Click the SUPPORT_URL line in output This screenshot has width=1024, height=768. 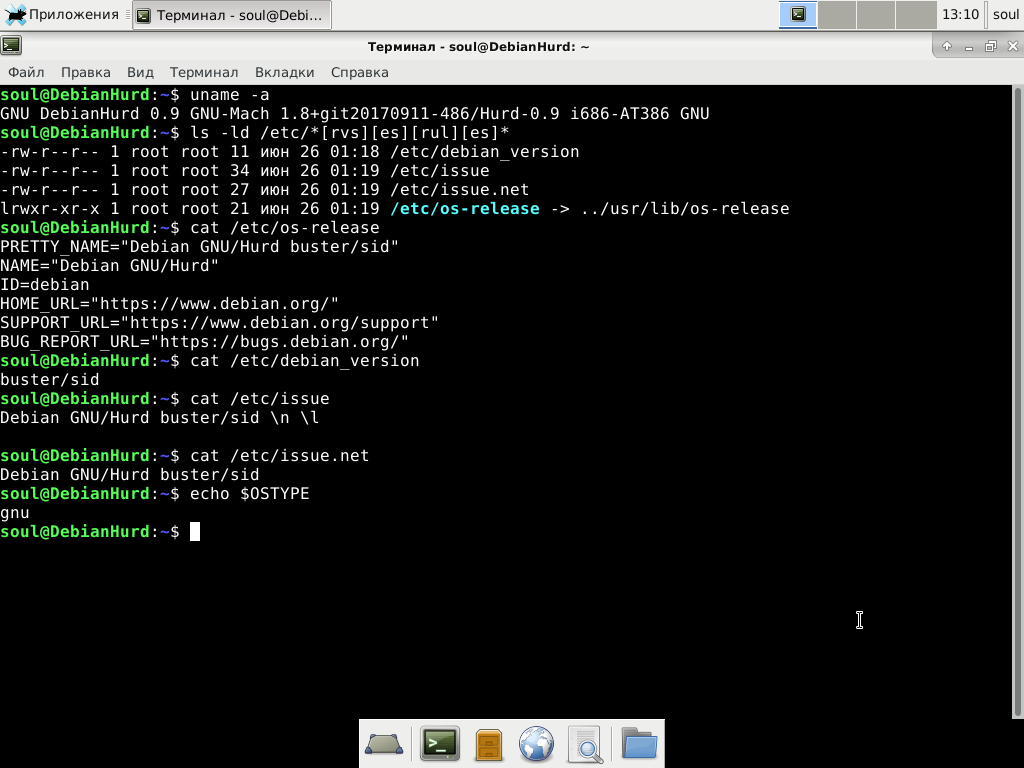click(x=219, y=323)
